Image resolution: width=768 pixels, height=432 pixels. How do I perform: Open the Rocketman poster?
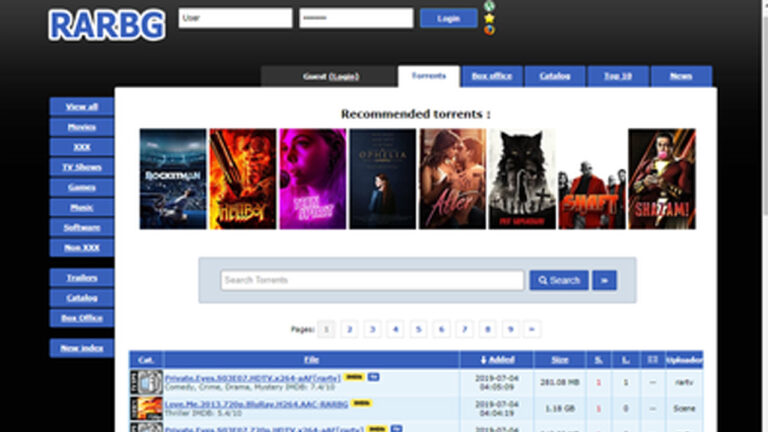(x=173, y=179)
